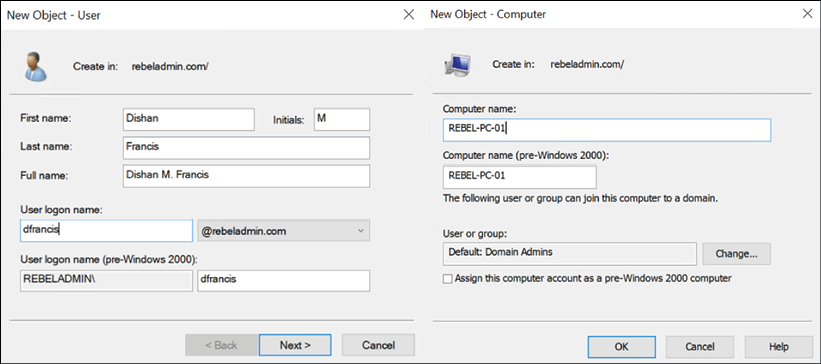
Task: Click the 'Computer name:' label
Action: [x=479, y=109]
